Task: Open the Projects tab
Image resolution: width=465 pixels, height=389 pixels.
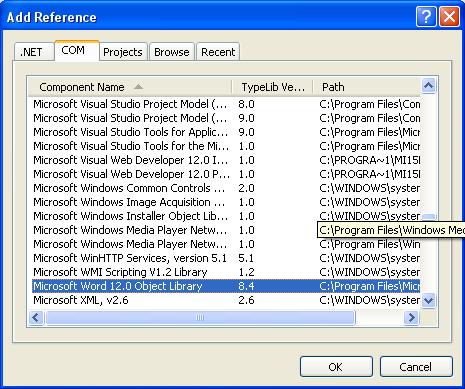Action: pos(123,52)
